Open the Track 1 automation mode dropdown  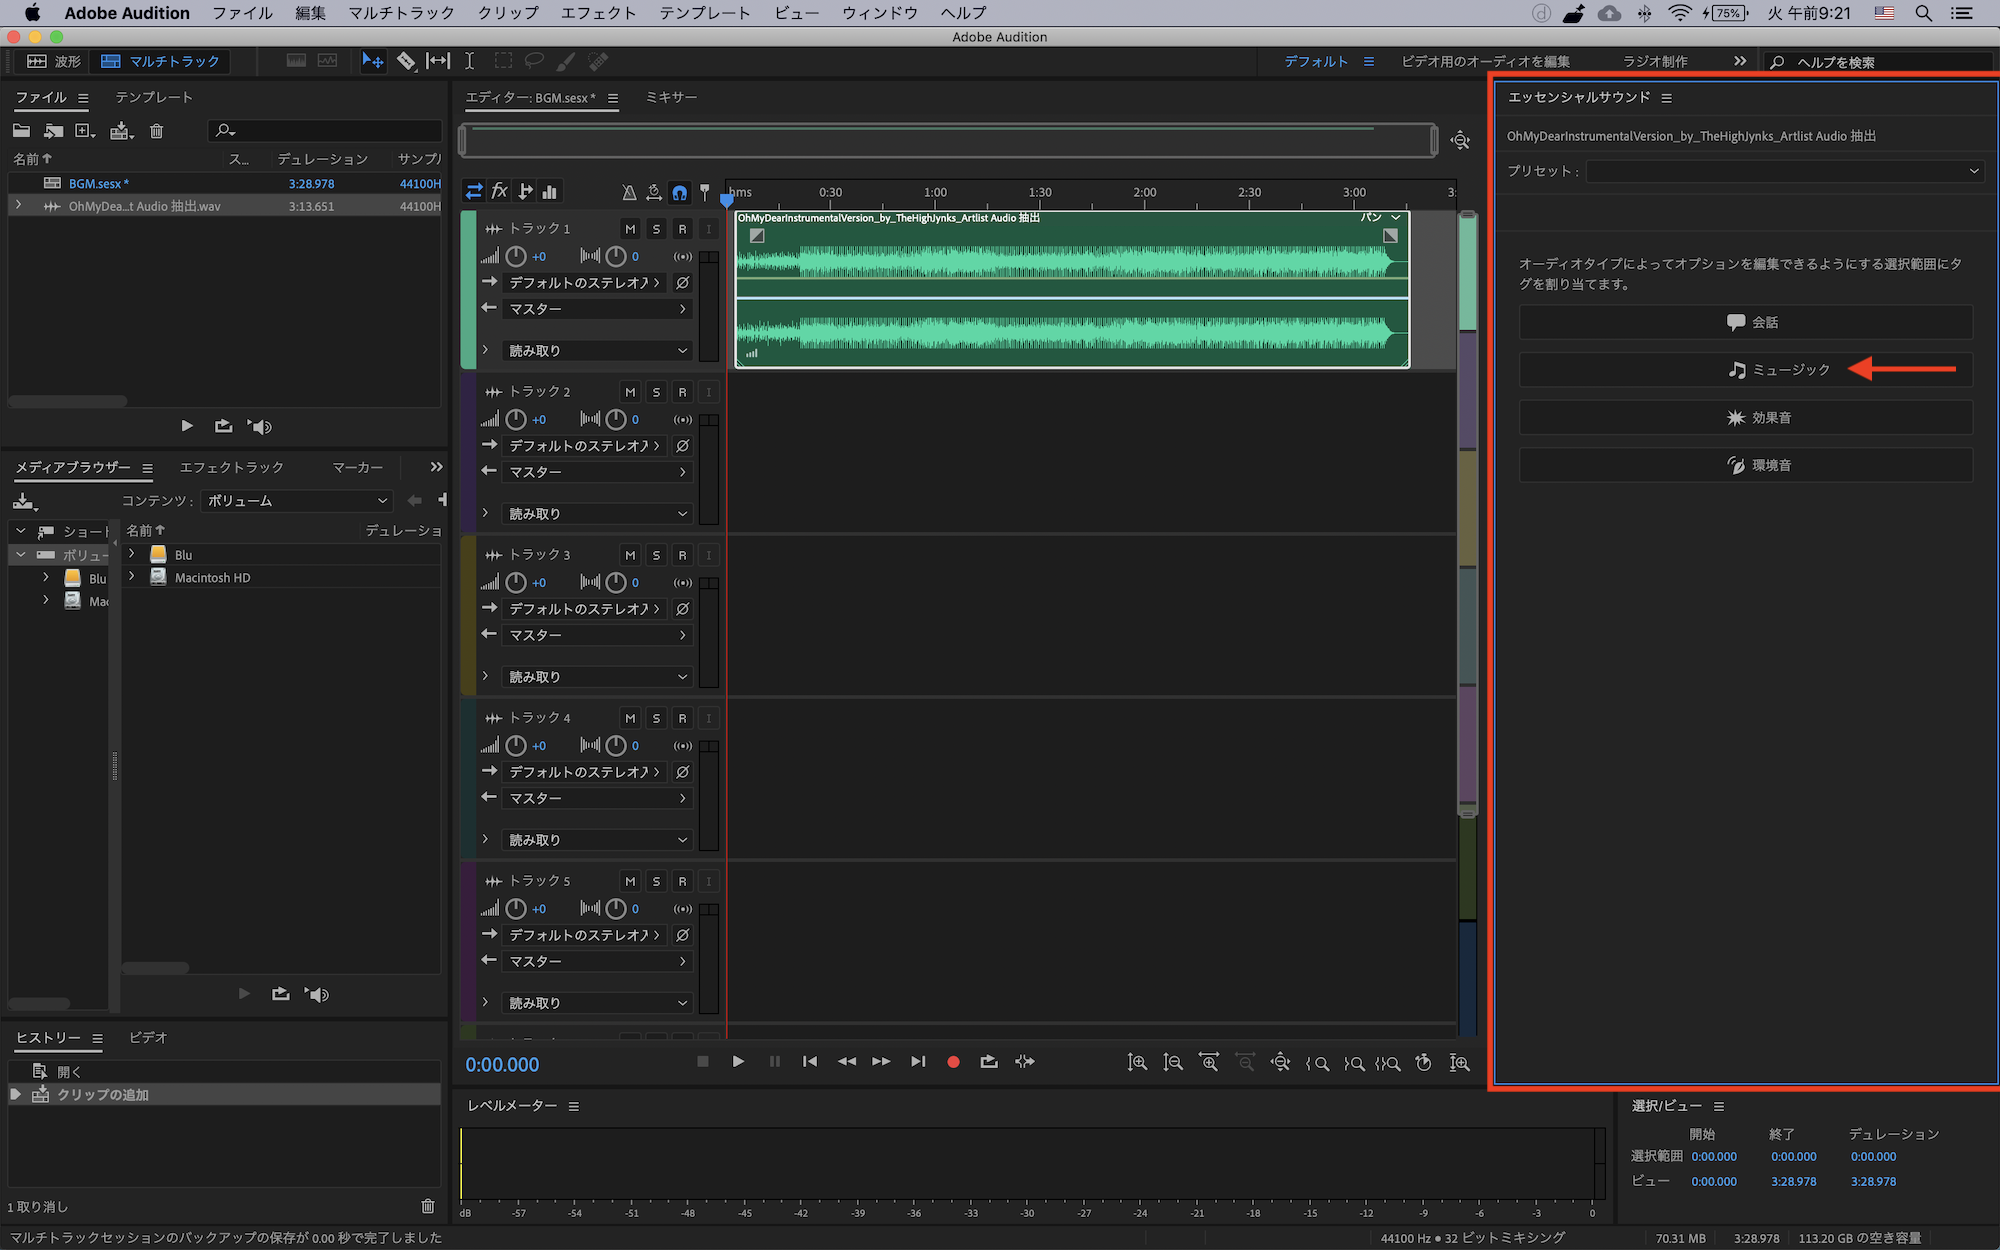597,351
